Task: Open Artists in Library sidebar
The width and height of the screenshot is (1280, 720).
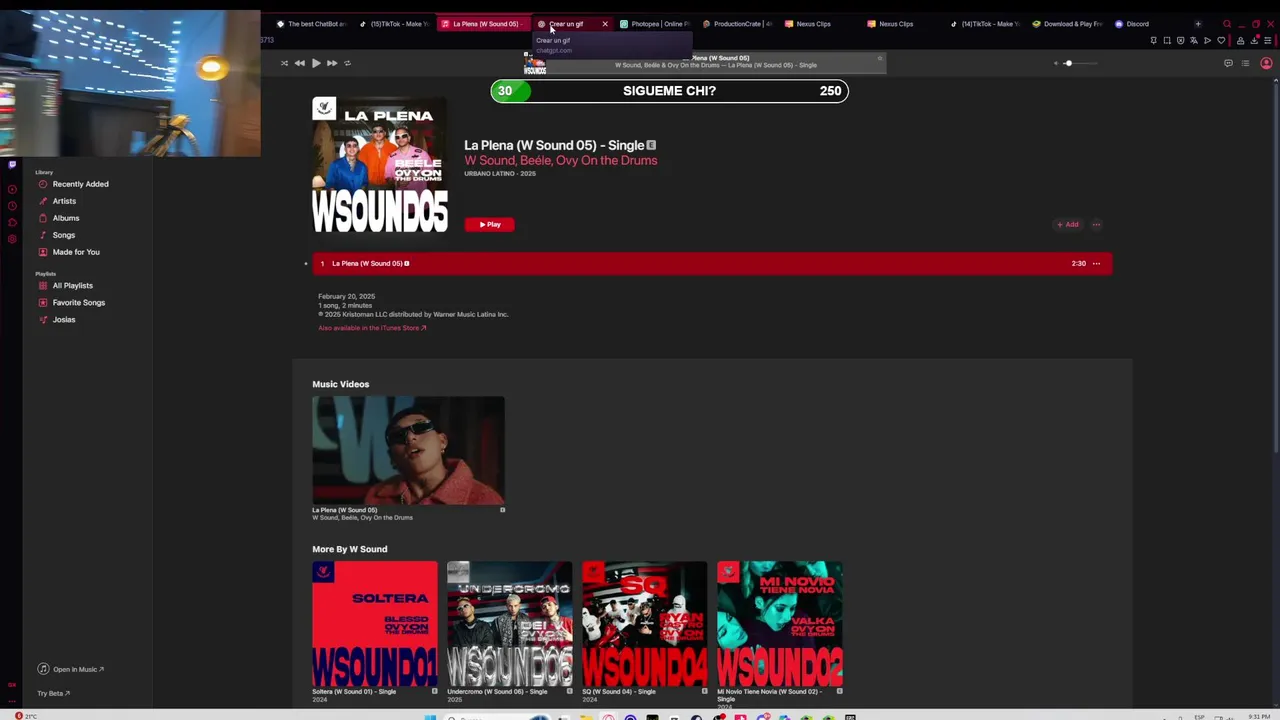Action: tap(64, 201)
